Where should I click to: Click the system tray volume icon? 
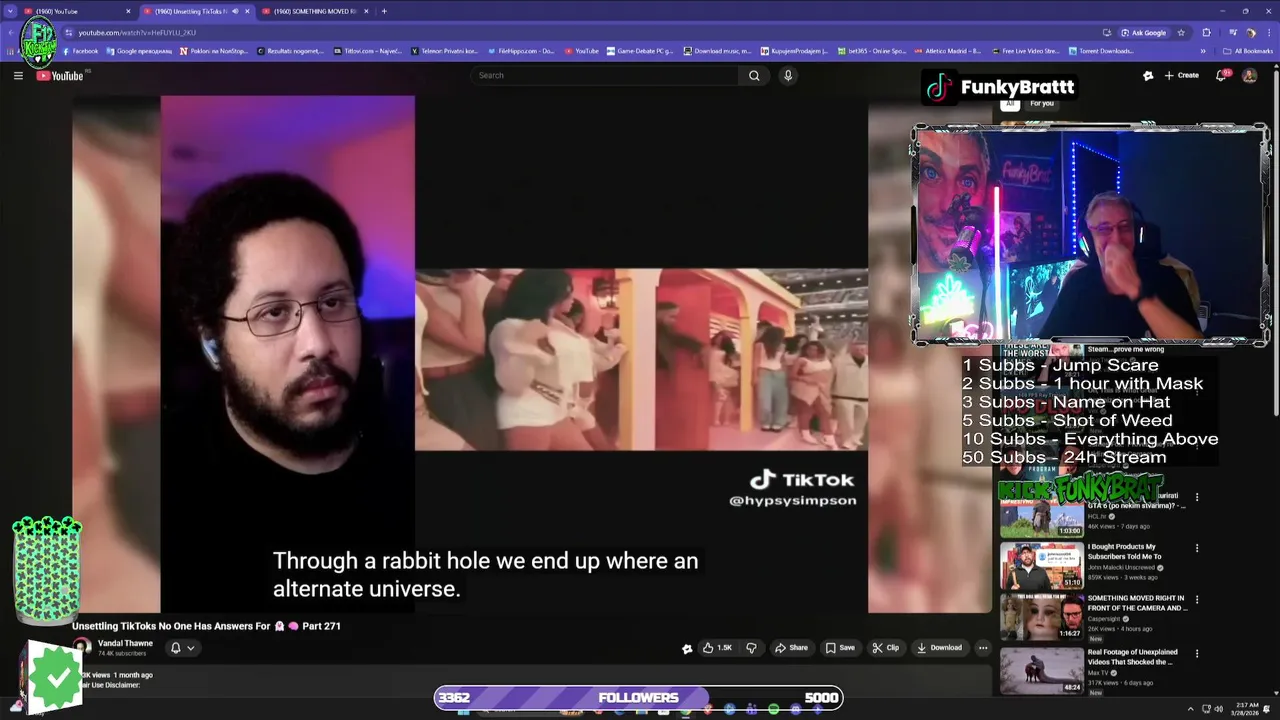tap(1219, 709)
